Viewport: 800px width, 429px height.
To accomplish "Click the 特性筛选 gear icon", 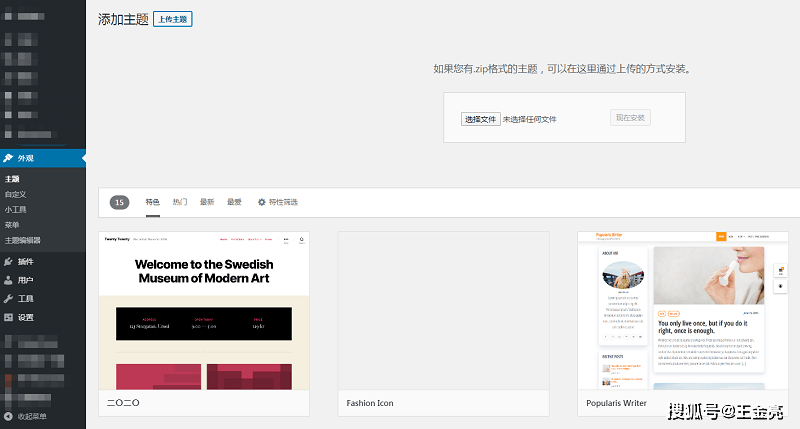I will tap(262, 202).
